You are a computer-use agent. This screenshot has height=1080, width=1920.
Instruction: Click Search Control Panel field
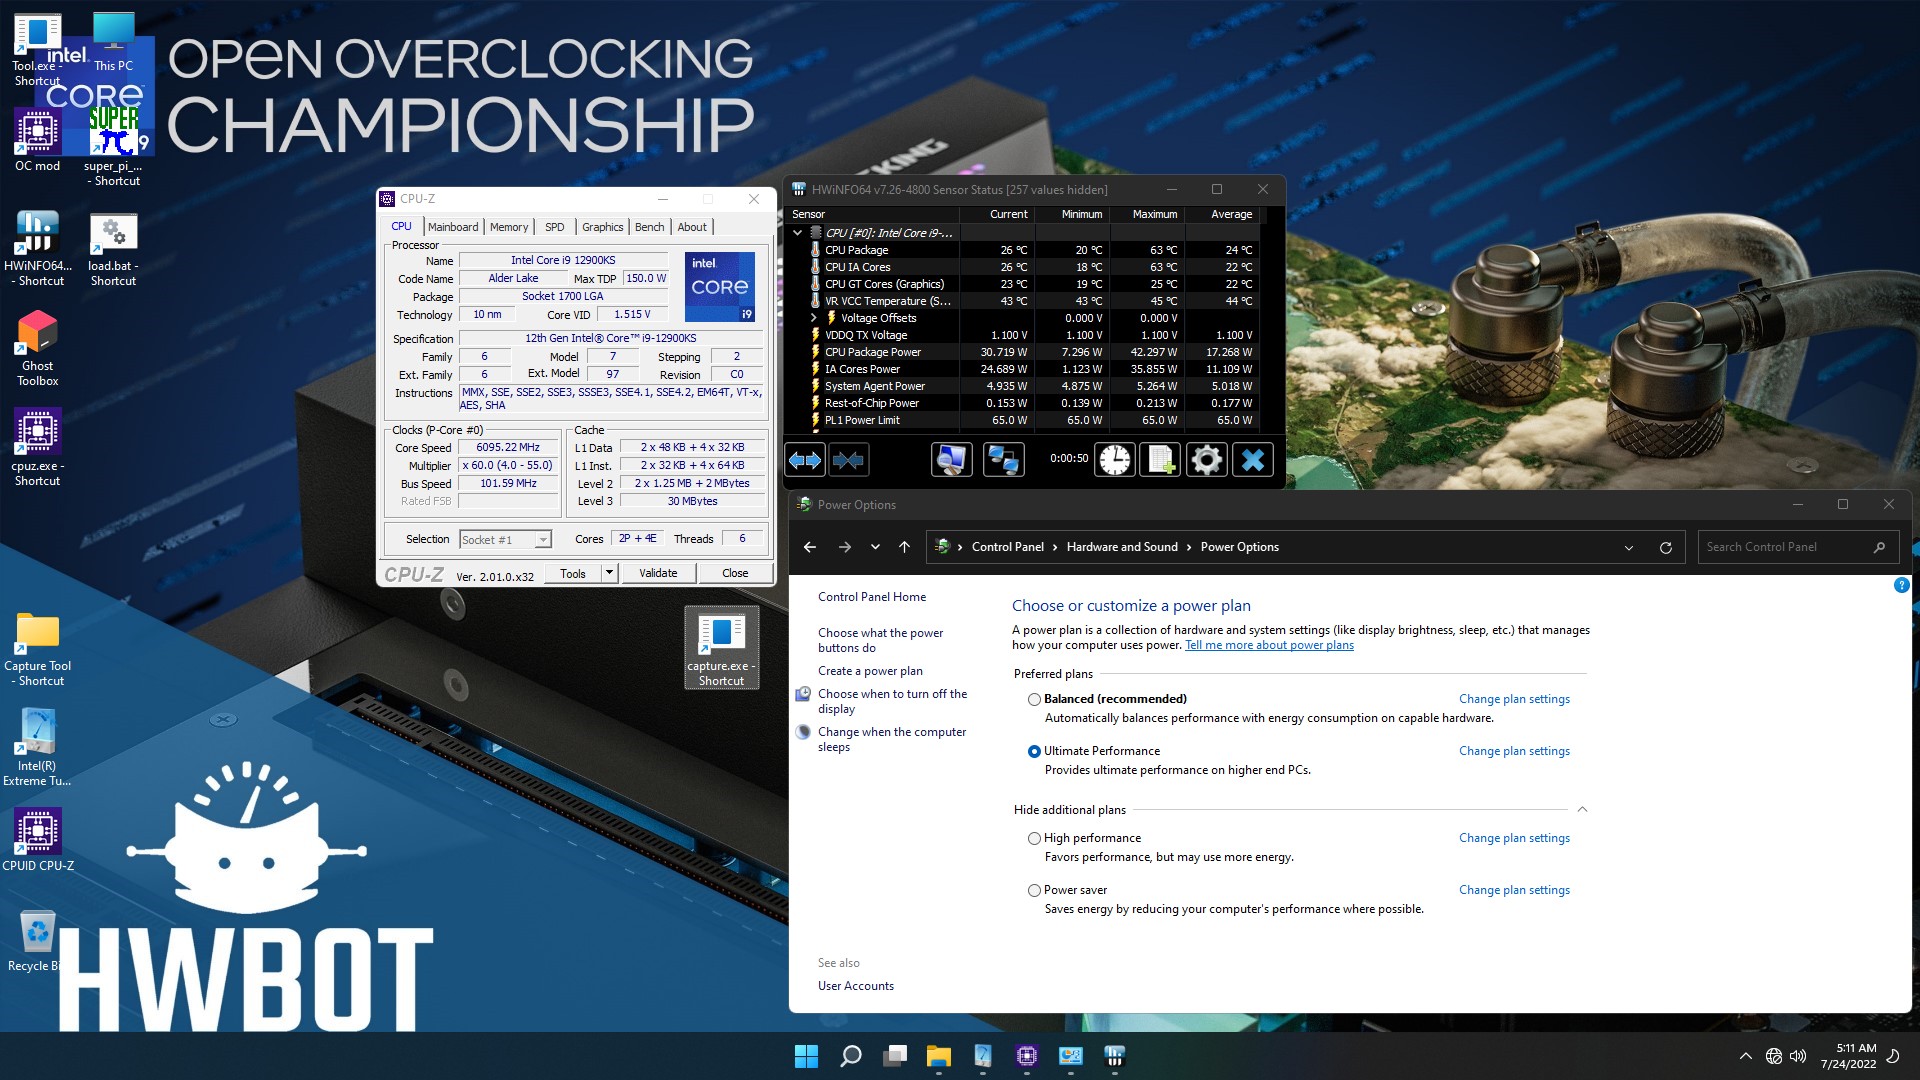1797,547
